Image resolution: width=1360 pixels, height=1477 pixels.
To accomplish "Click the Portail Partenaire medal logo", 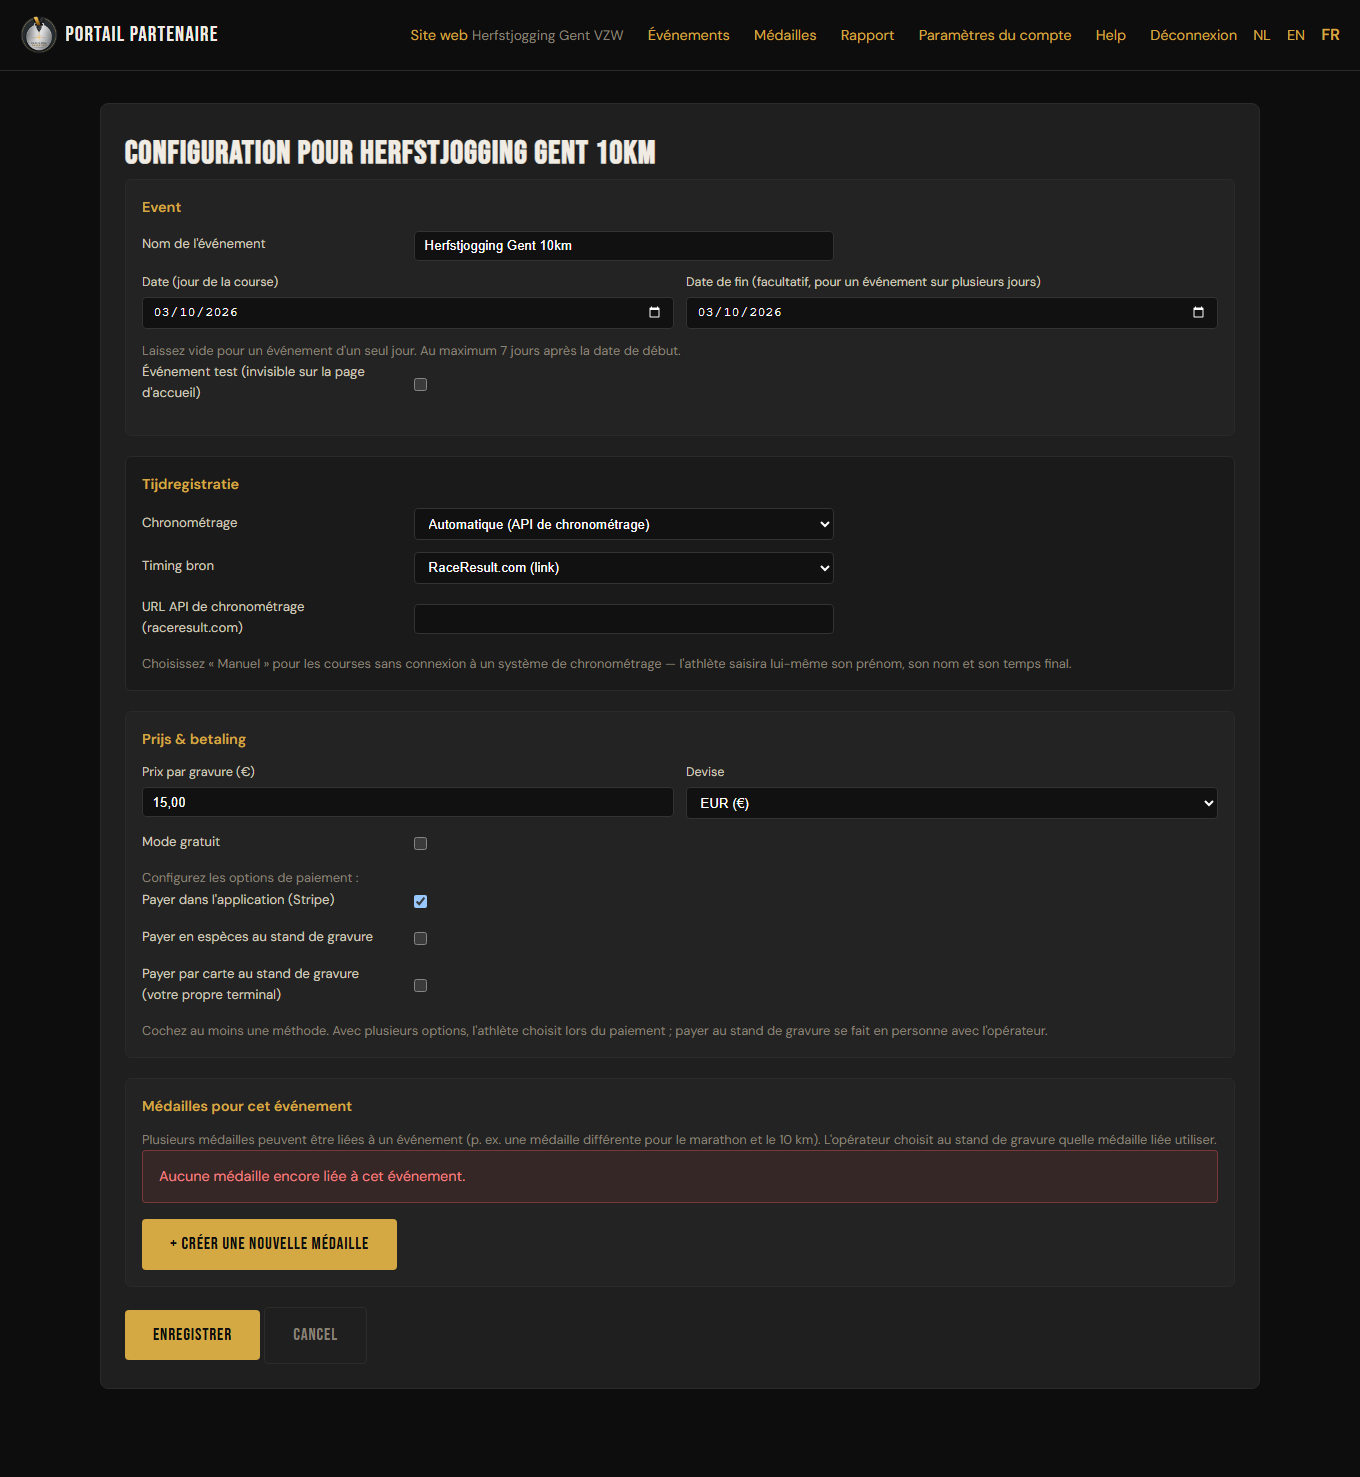I will coord(39,35).
